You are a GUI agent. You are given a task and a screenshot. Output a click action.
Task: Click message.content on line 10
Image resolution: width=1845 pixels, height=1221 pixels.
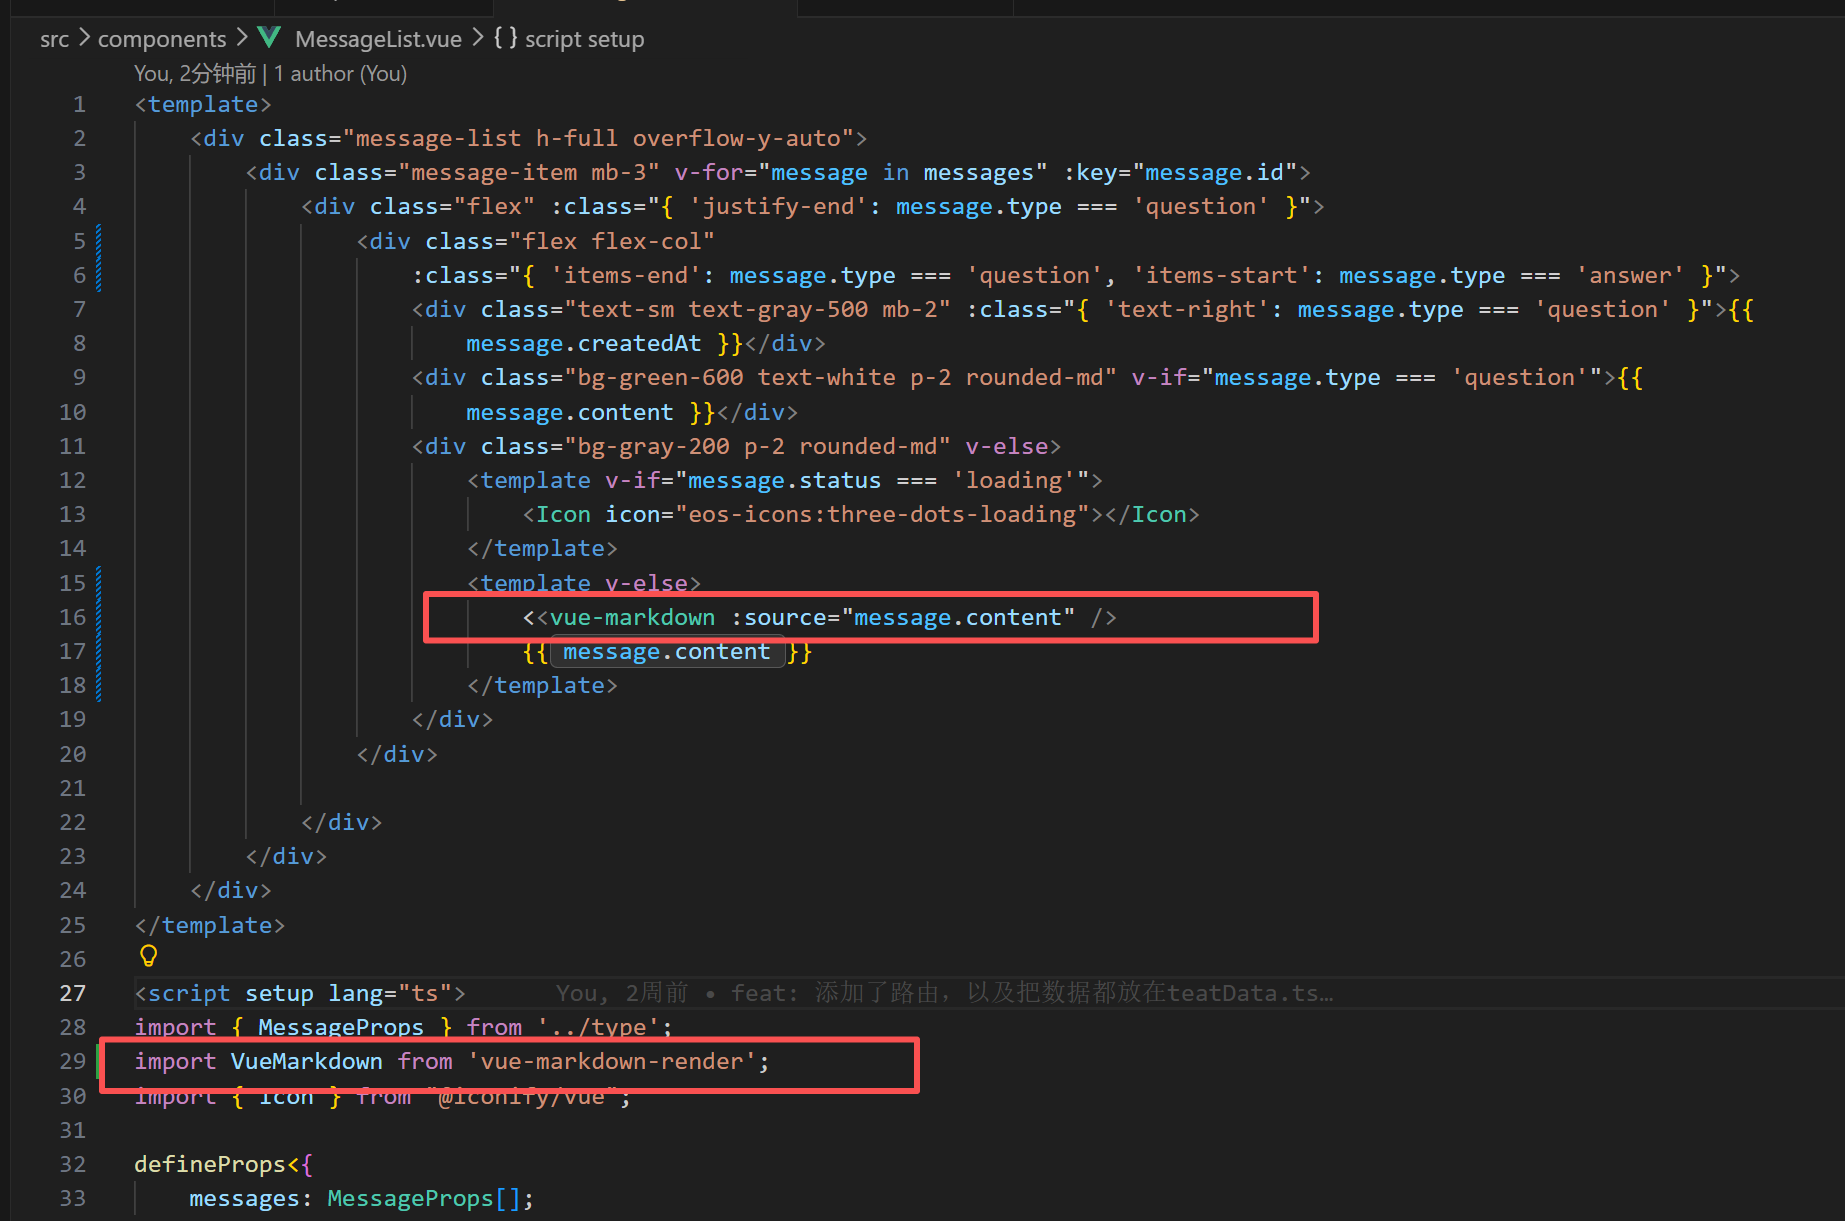(x=570, y=412)
